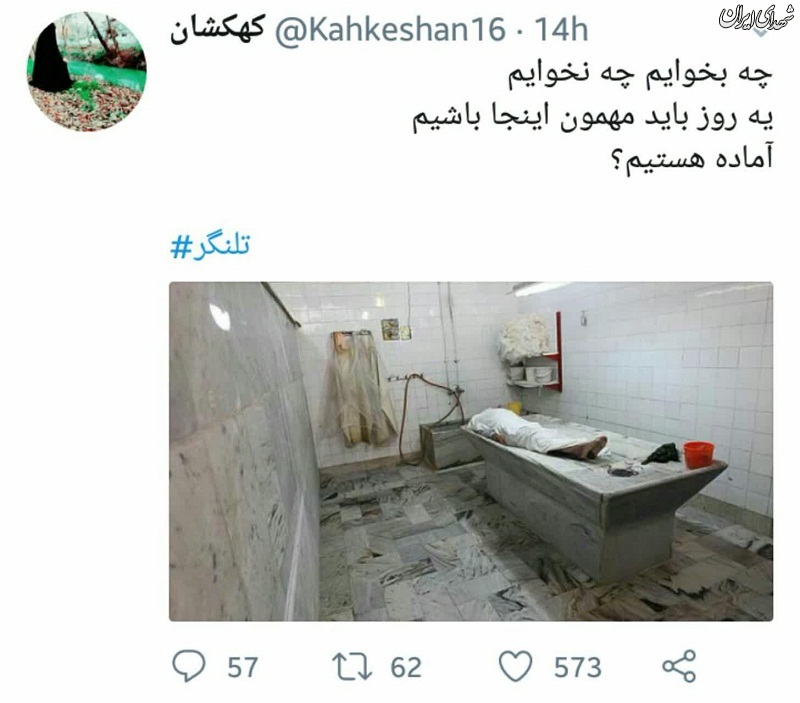The width and height of the screenshot is (800, 703).
Task: Click the 57 replies count
Action: [x=242, y=667]
